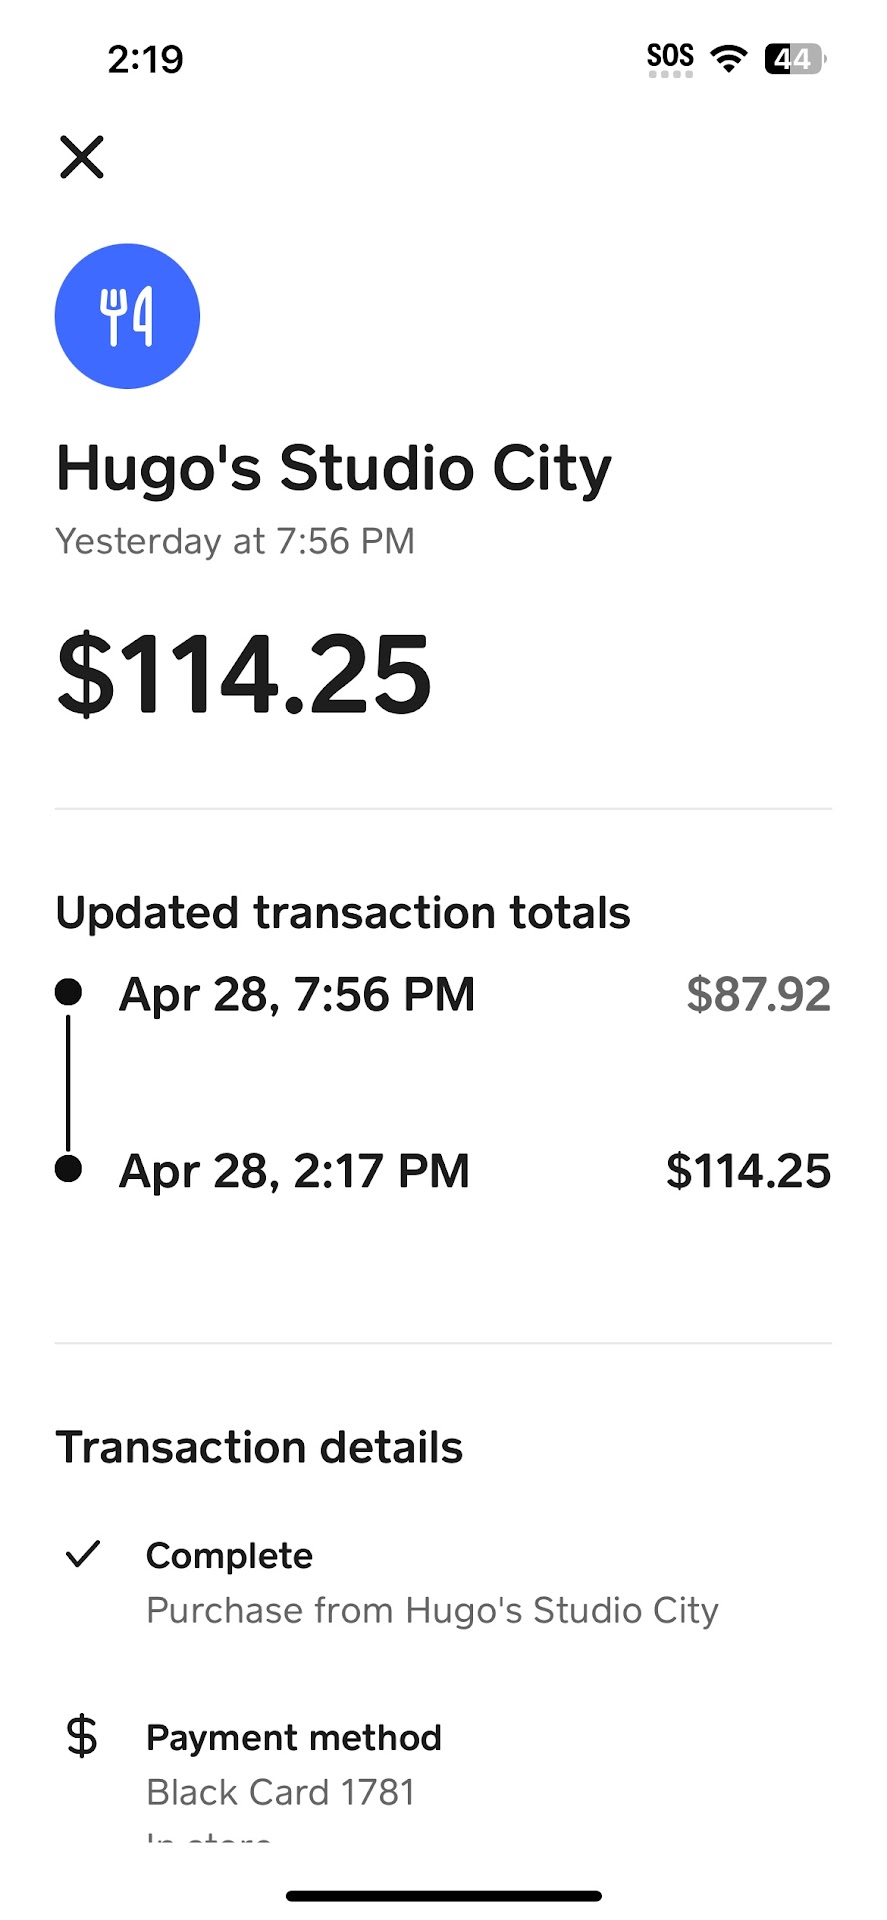Tap the dollar sign payment icon
Image resolution: width=887 pixels, height=1920 pixels.
pos(82,1736)
